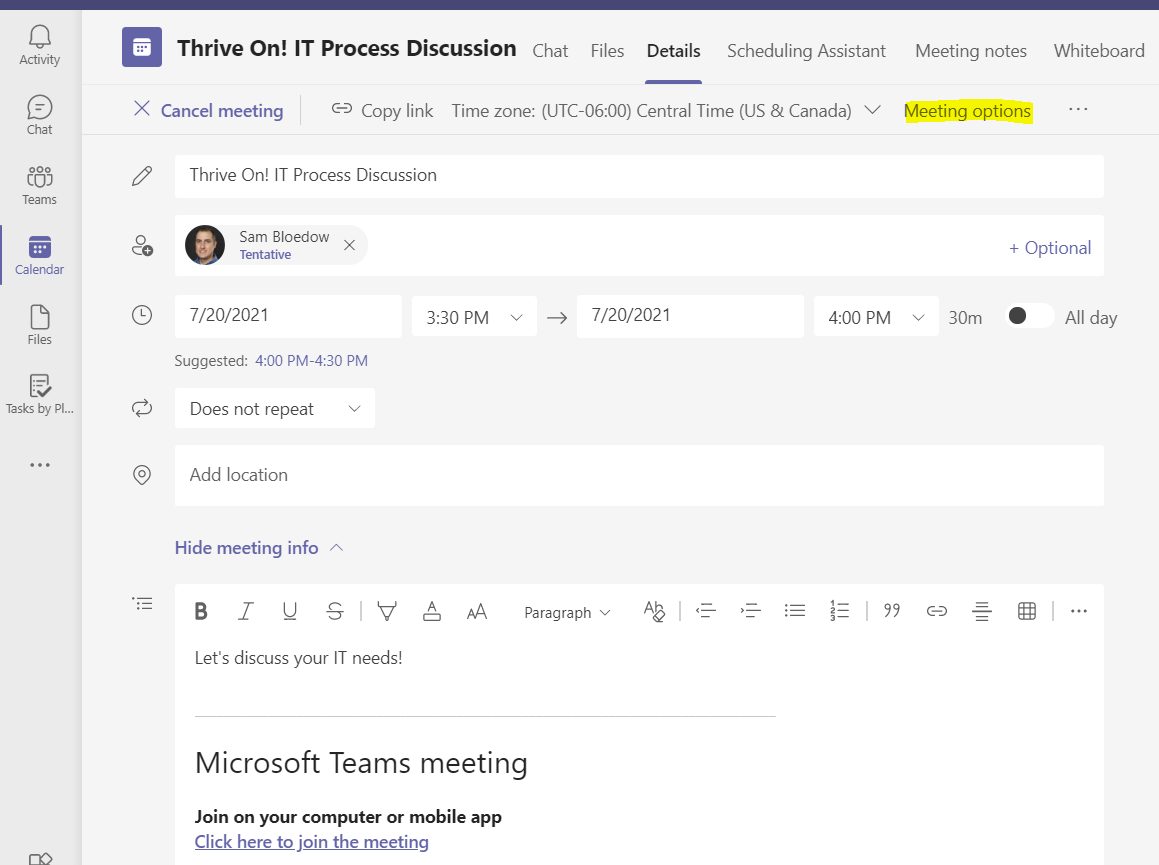Go to Teams in the sidebar
1159x865 pixels.
point(39,186)
